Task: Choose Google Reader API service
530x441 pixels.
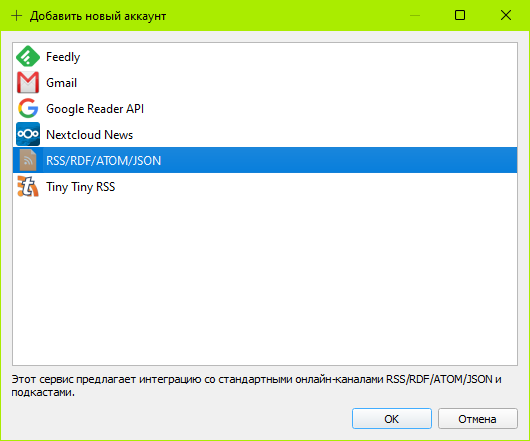Action: pyautogui.click(x=265, y=108)
